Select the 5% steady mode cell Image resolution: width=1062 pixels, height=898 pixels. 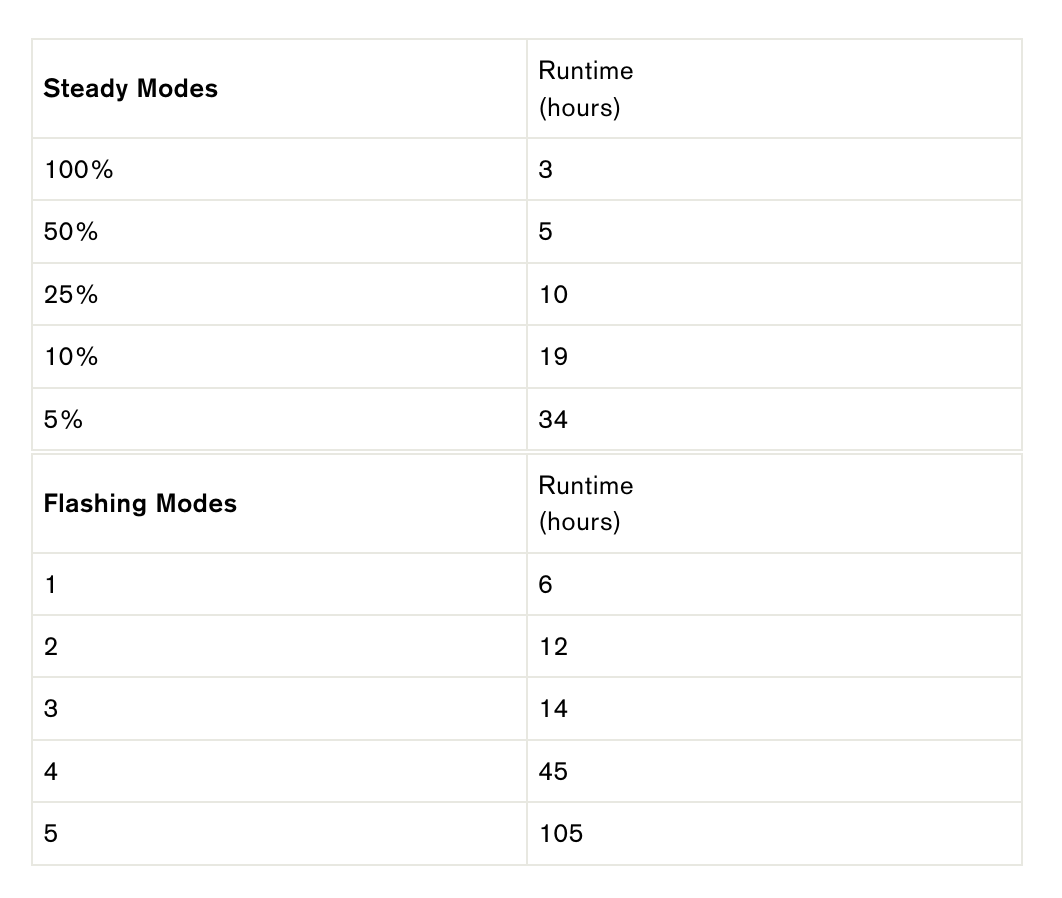tap(63, 420)
